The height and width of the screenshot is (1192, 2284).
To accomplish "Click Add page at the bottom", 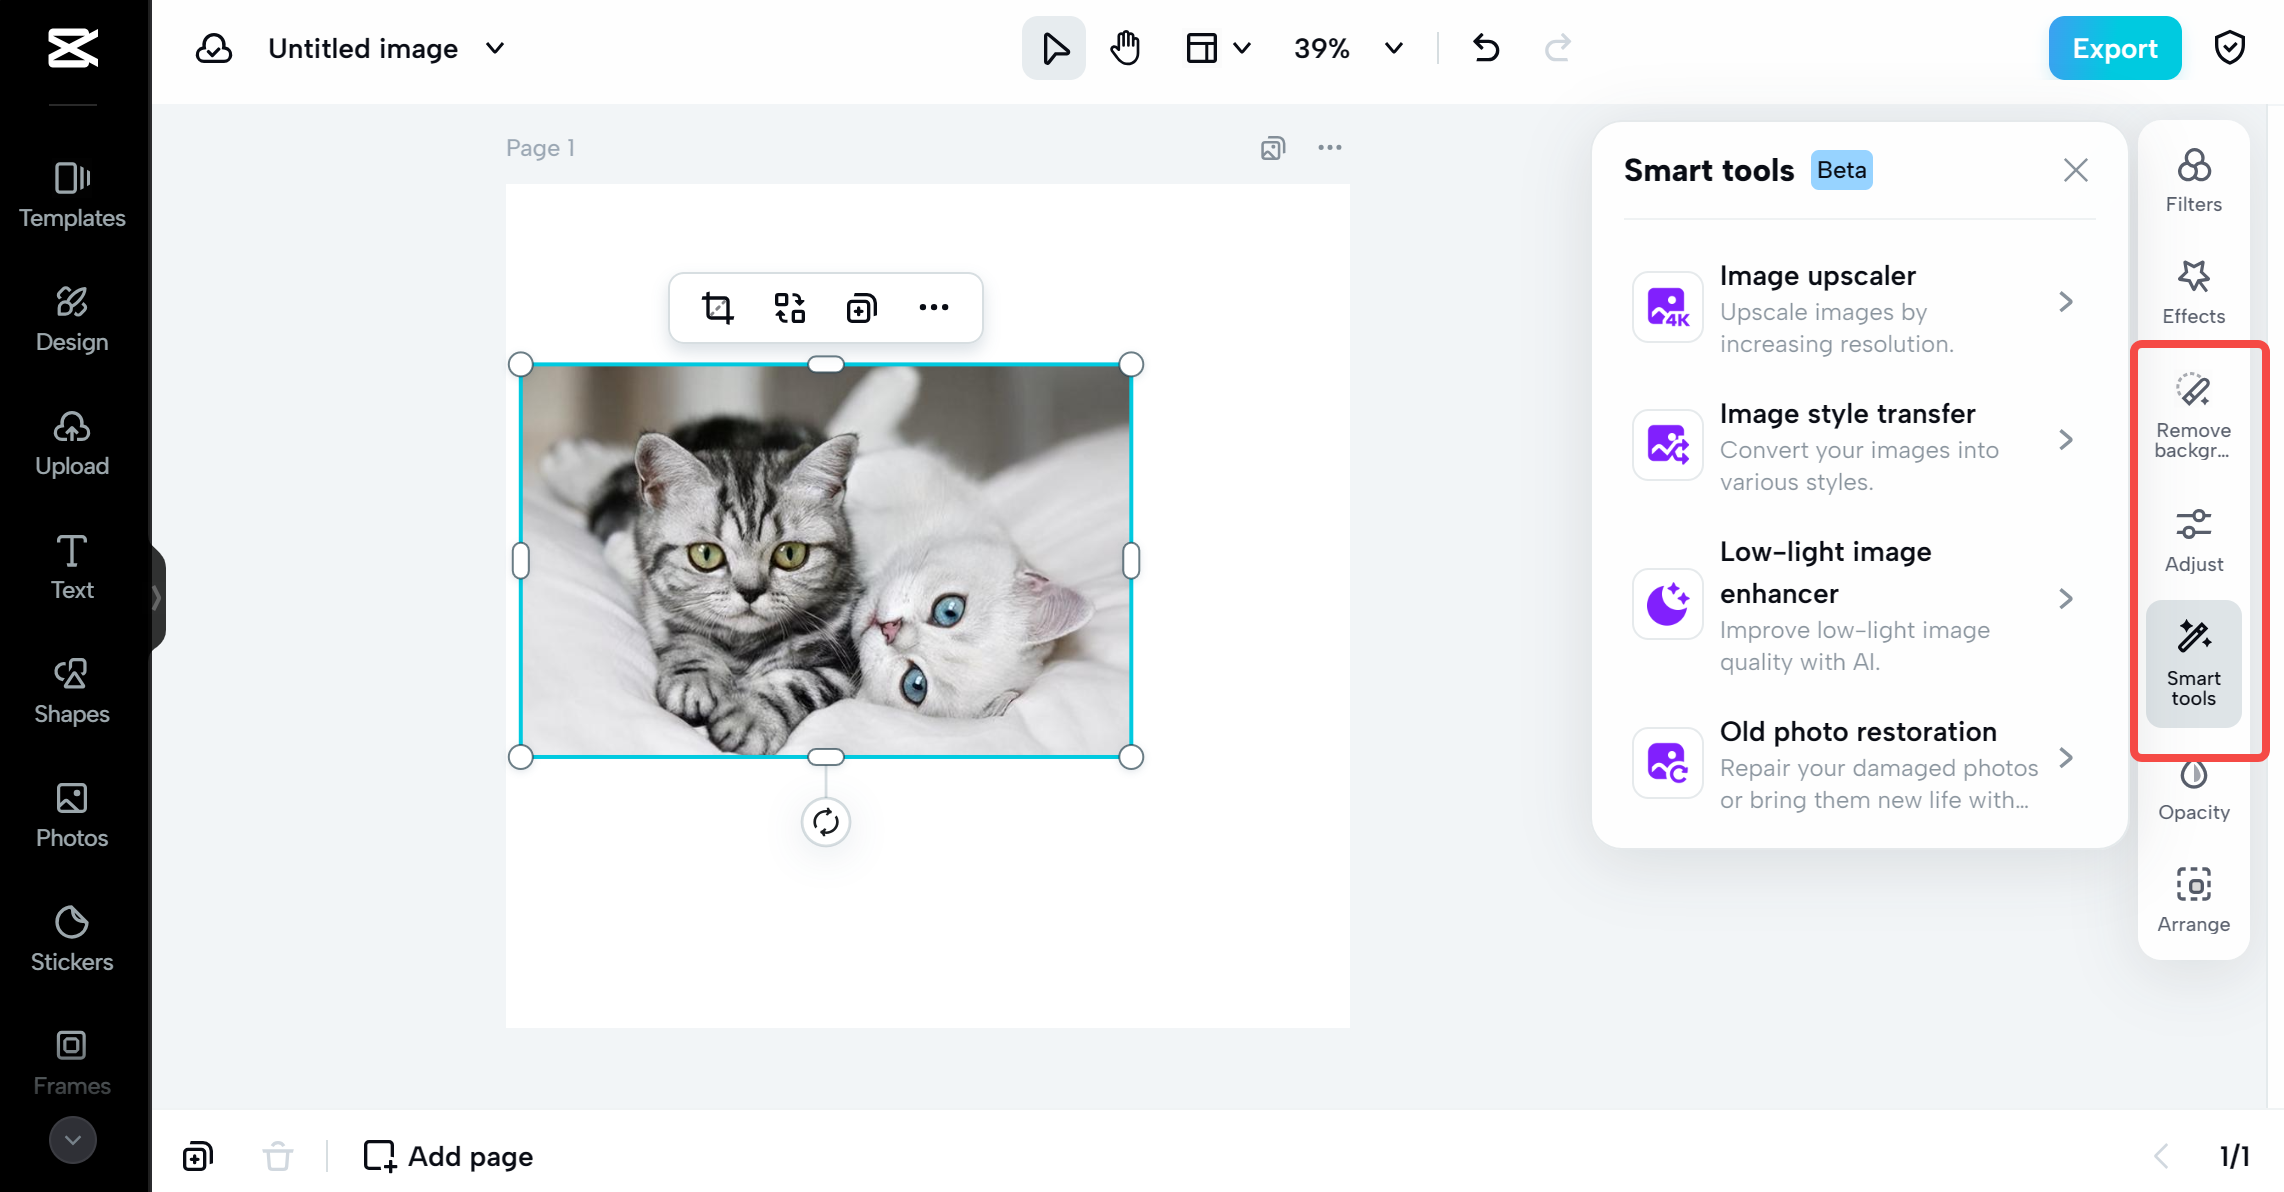I will tap(449, 1156).
